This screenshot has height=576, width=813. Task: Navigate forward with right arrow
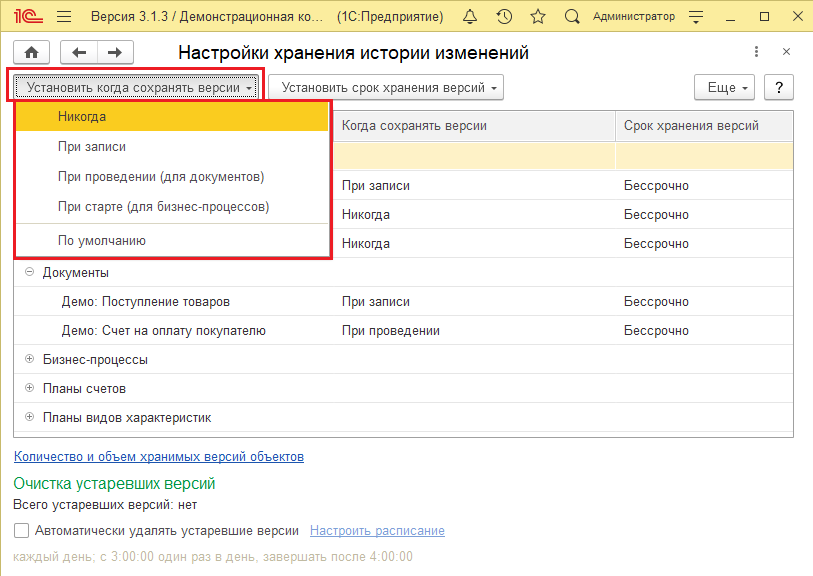(115, 52)
